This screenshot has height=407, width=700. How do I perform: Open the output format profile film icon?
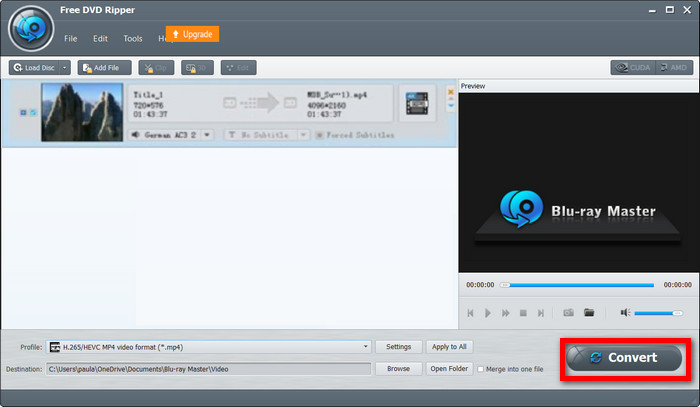click(x=417, y=103)
